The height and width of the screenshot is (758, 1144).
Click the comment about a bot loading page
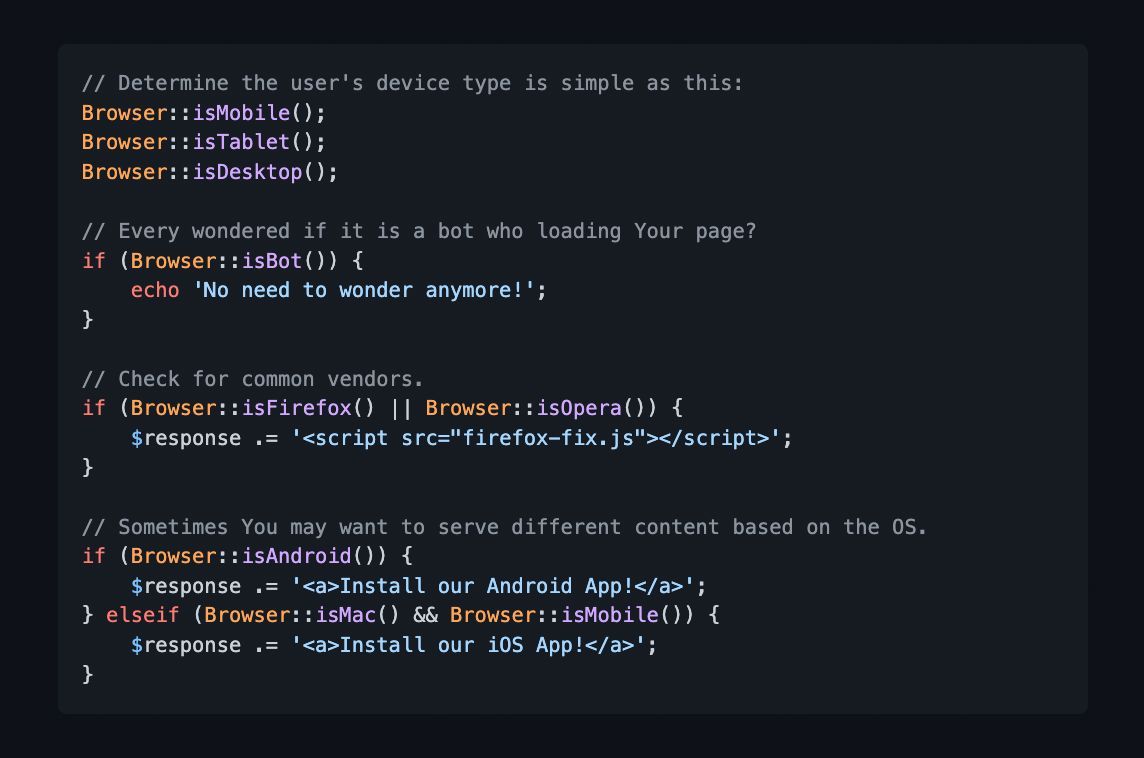pos(419,231)
